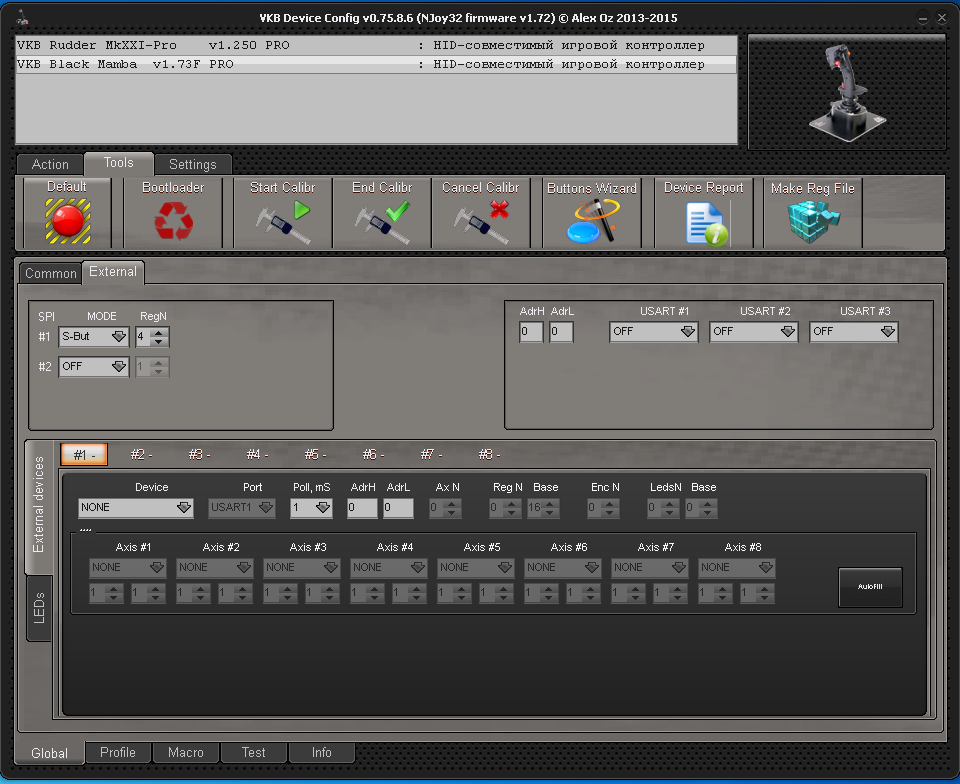The width and height of the screenshot is (960, 784).
Task: Open the Device dropdown showing NONE
Action: [x=135, y=507]
